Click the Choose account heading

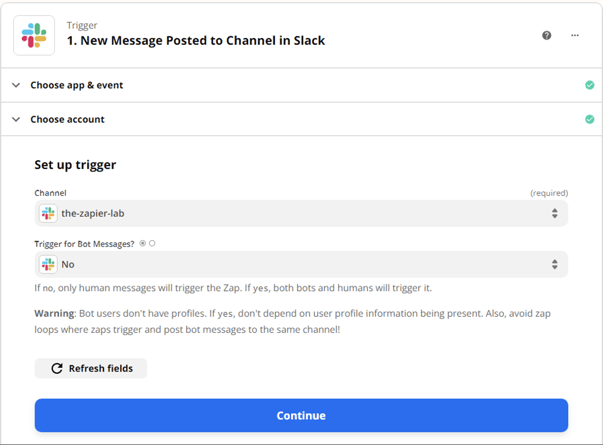[x=67, y=119]
